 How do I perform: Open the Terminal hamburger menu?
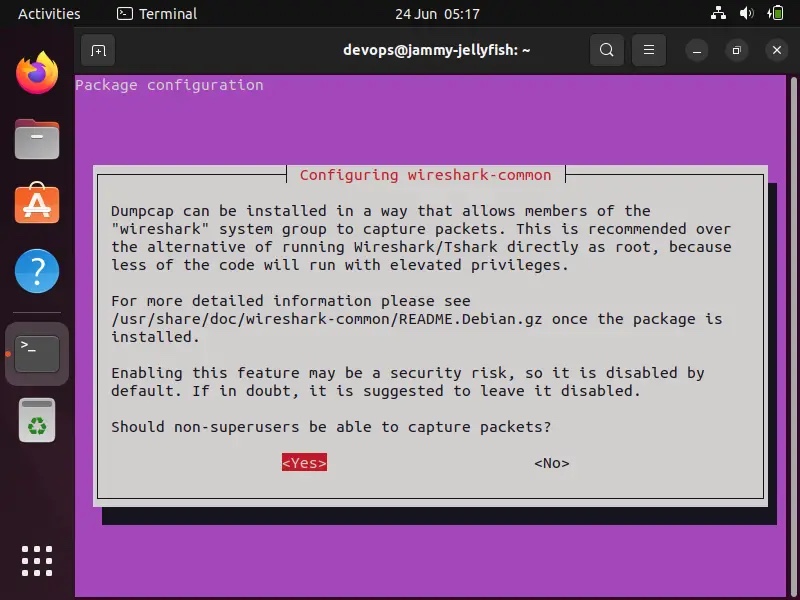[648, 50]
